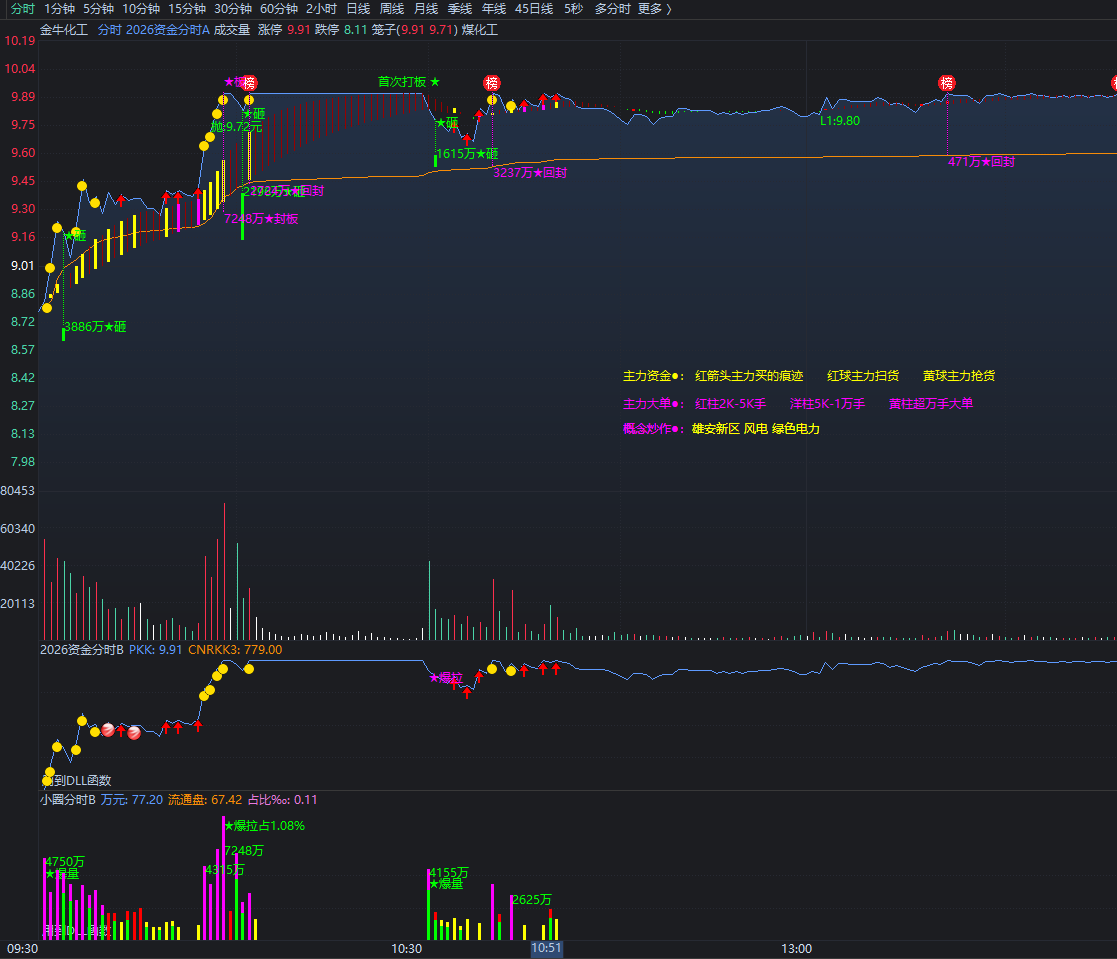Select the 60分钟 period tab
The image size is (1117, 959).
point(279,9)
